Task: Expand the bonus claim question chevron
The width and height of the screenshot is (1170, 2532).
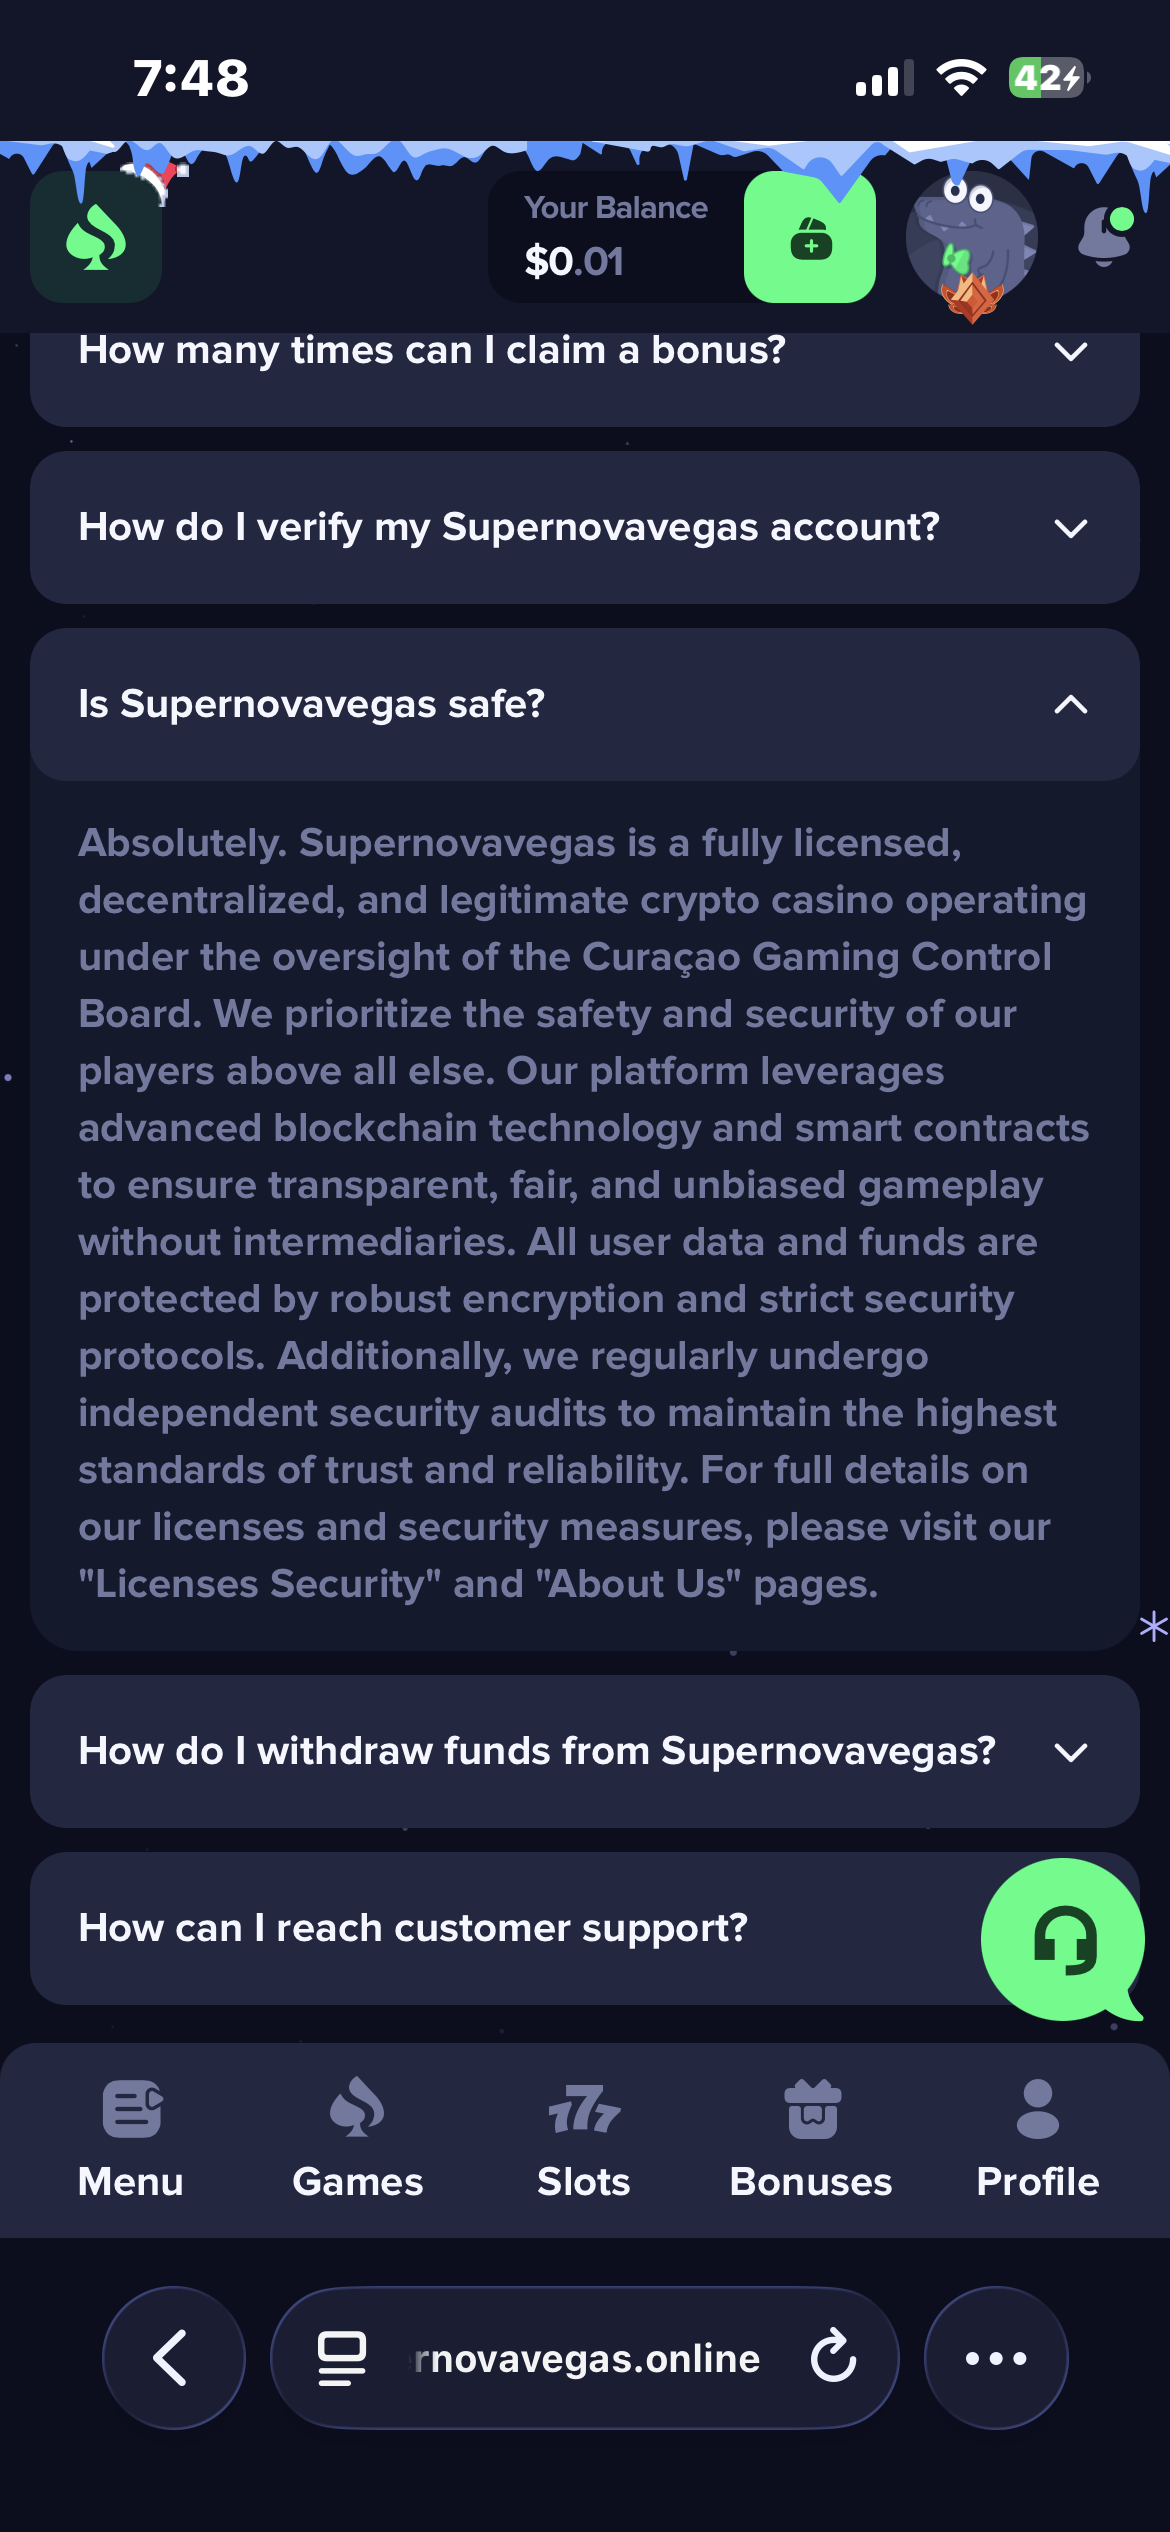Action: (x=1070, y=352)
